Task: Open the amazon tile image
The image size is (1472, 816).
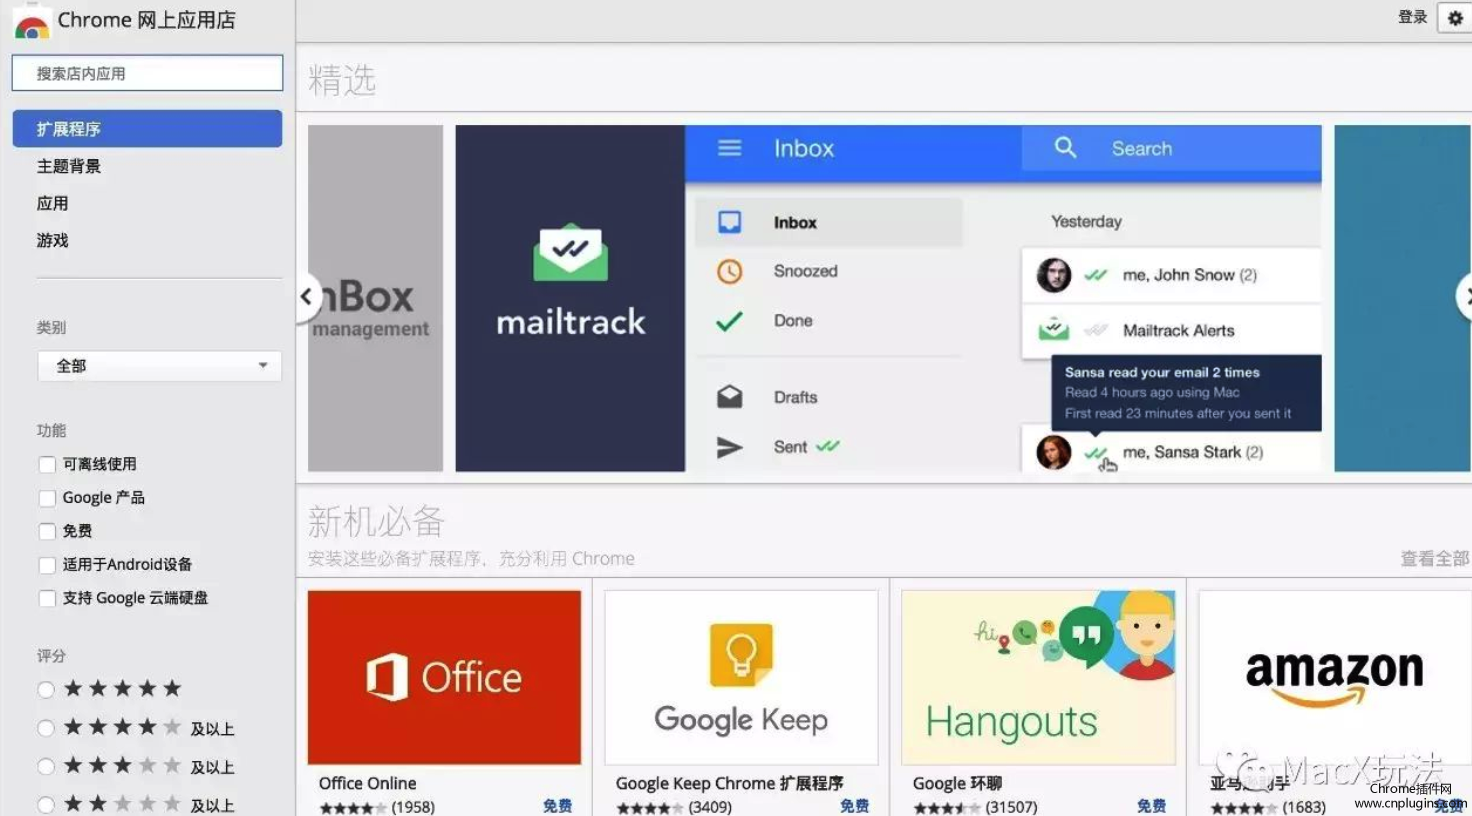Action: pos(1335,677)
